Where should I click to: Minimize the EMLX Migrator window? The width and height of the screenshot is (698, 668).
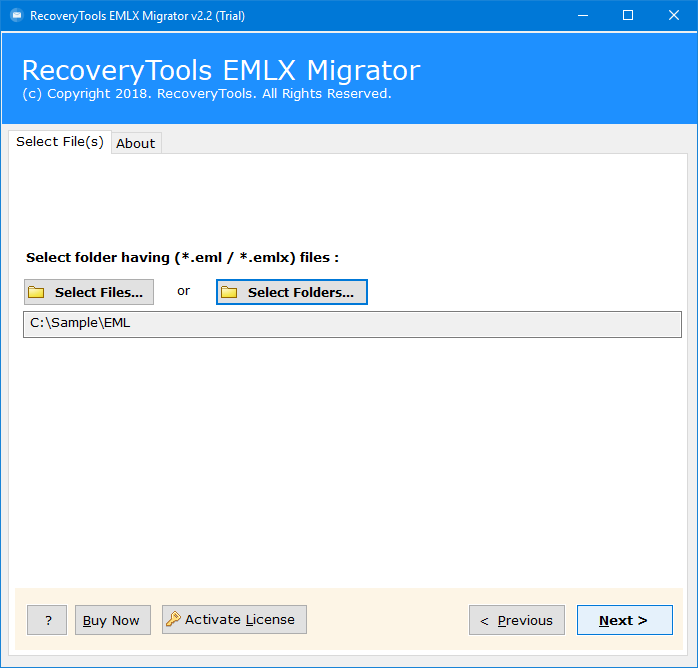pos(583,16)
